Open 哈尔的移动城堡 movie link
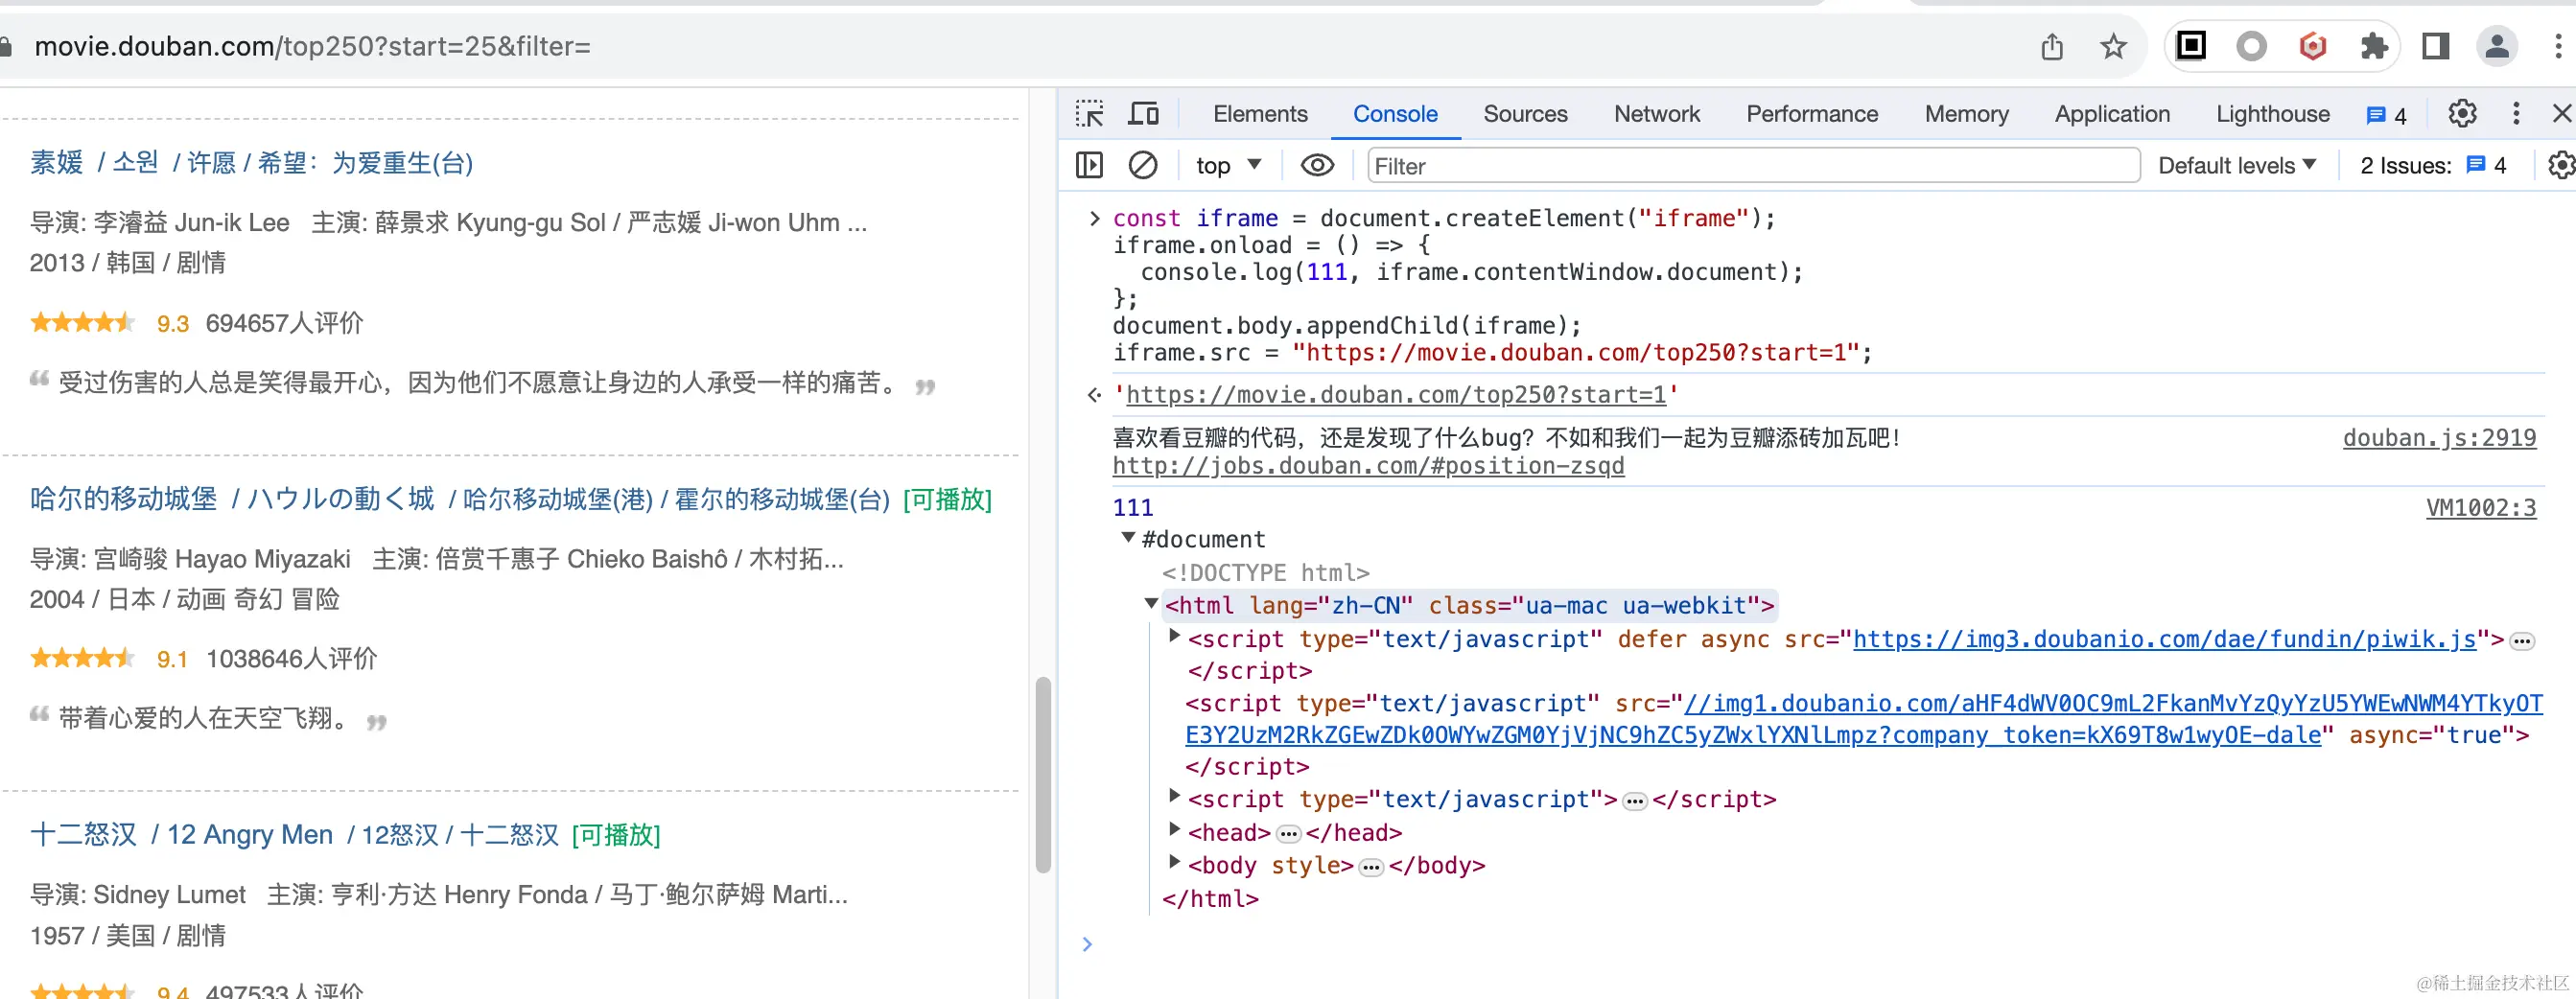This screenshot has width=2576, height=999. pyautogui.click(x=459, y=498)
